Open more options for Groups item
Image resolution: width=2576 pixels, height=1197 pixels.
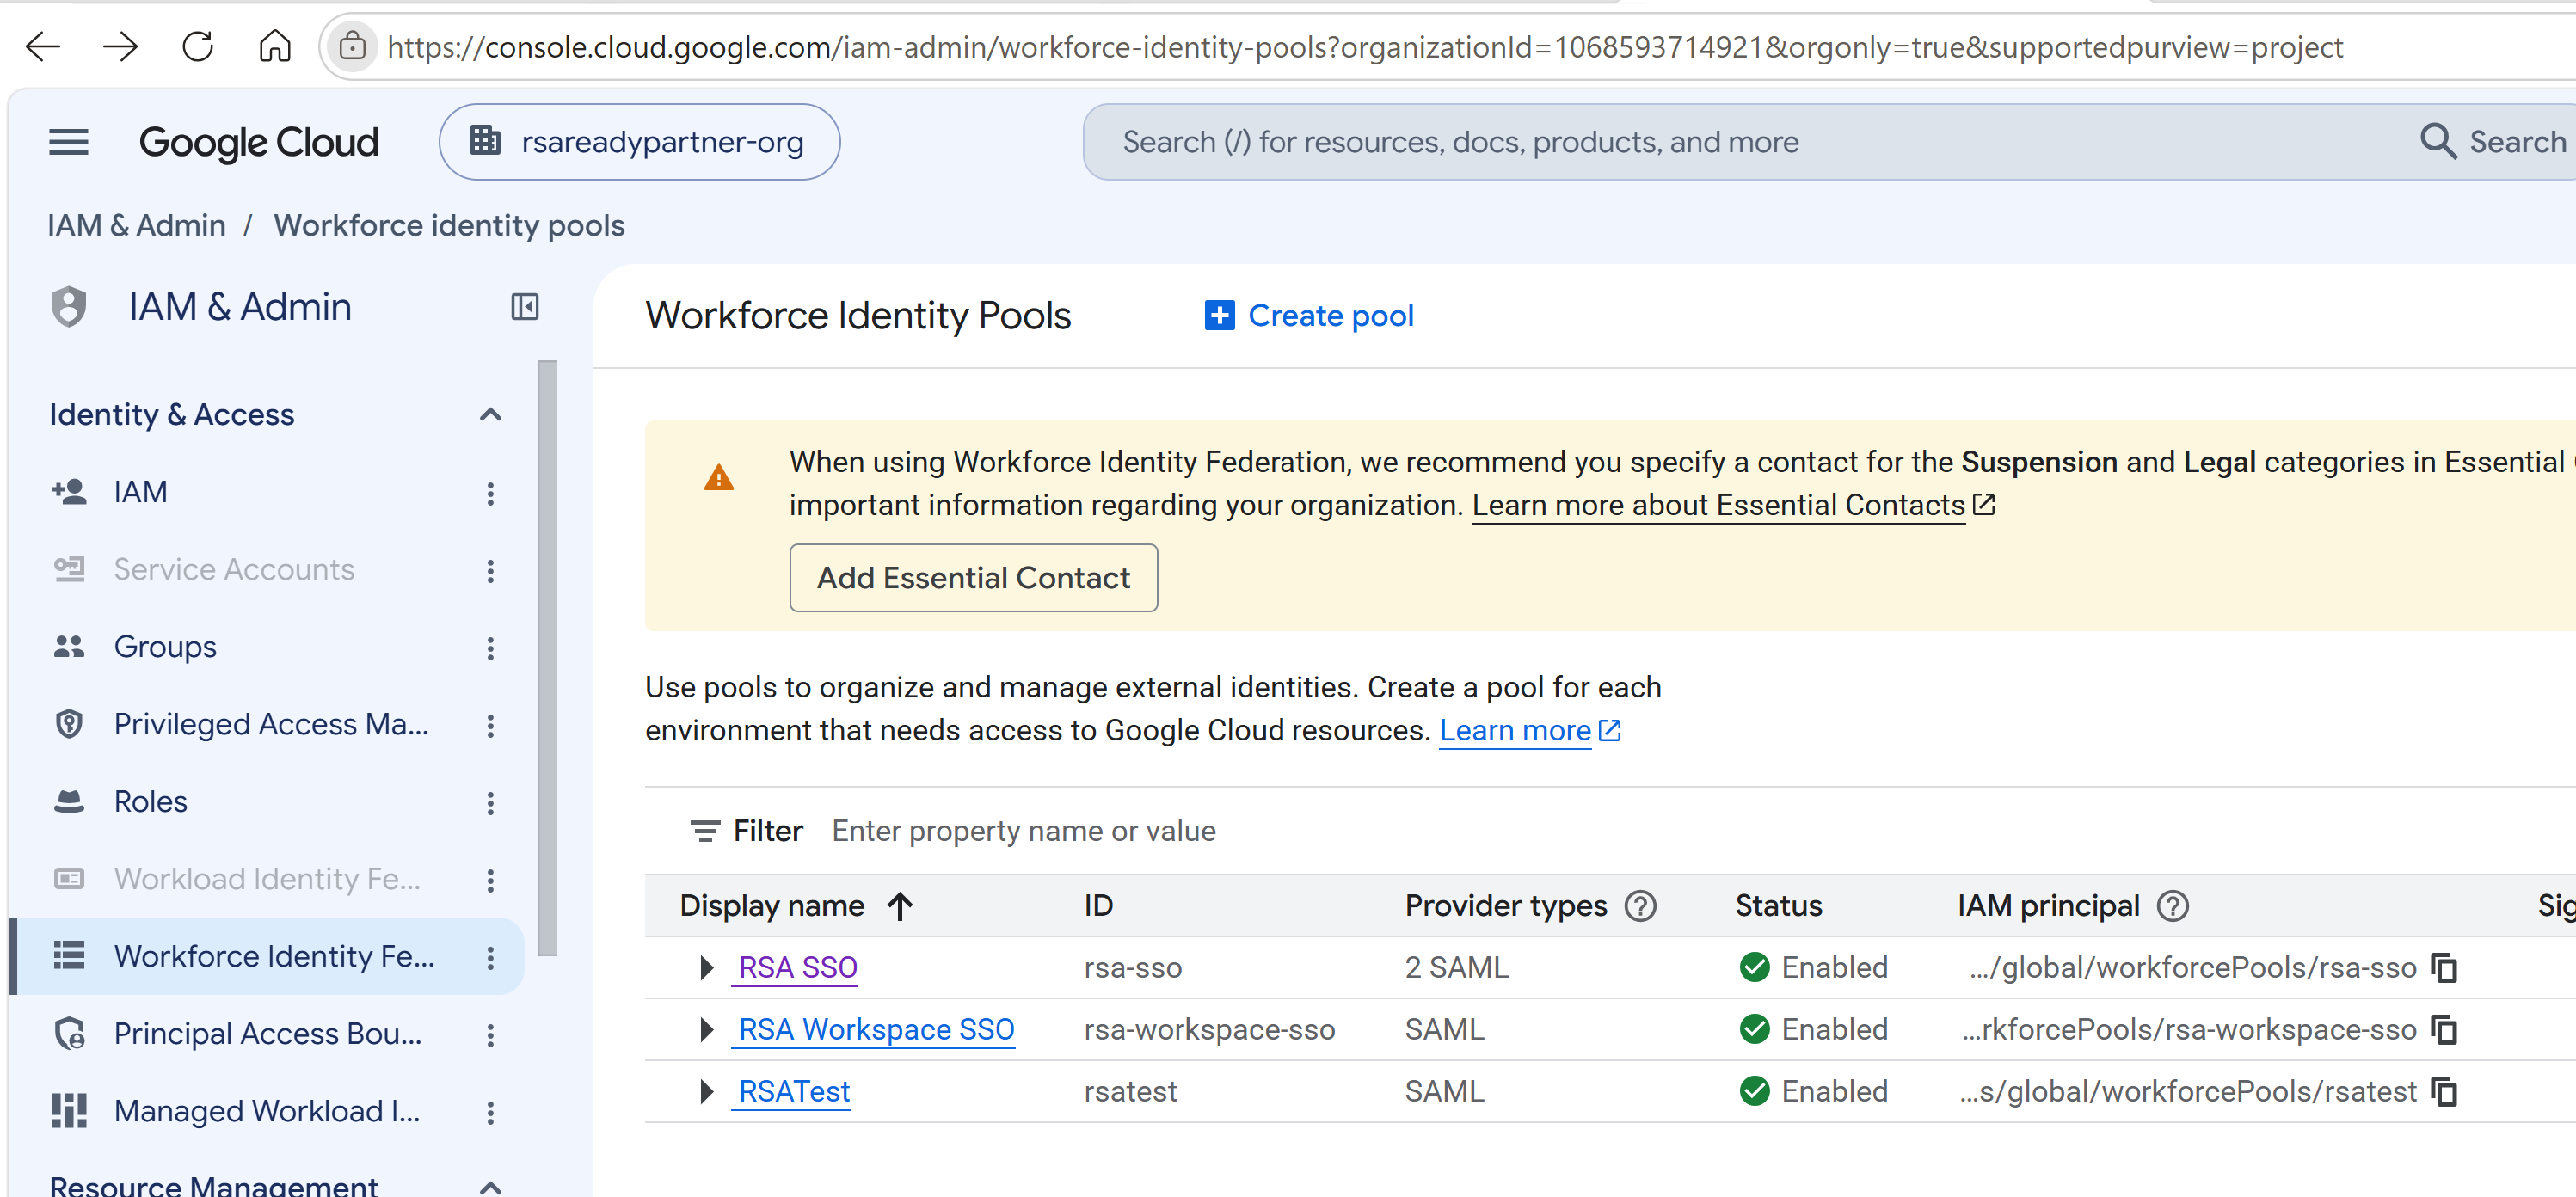pyautogui.click(x=490, y=648)
